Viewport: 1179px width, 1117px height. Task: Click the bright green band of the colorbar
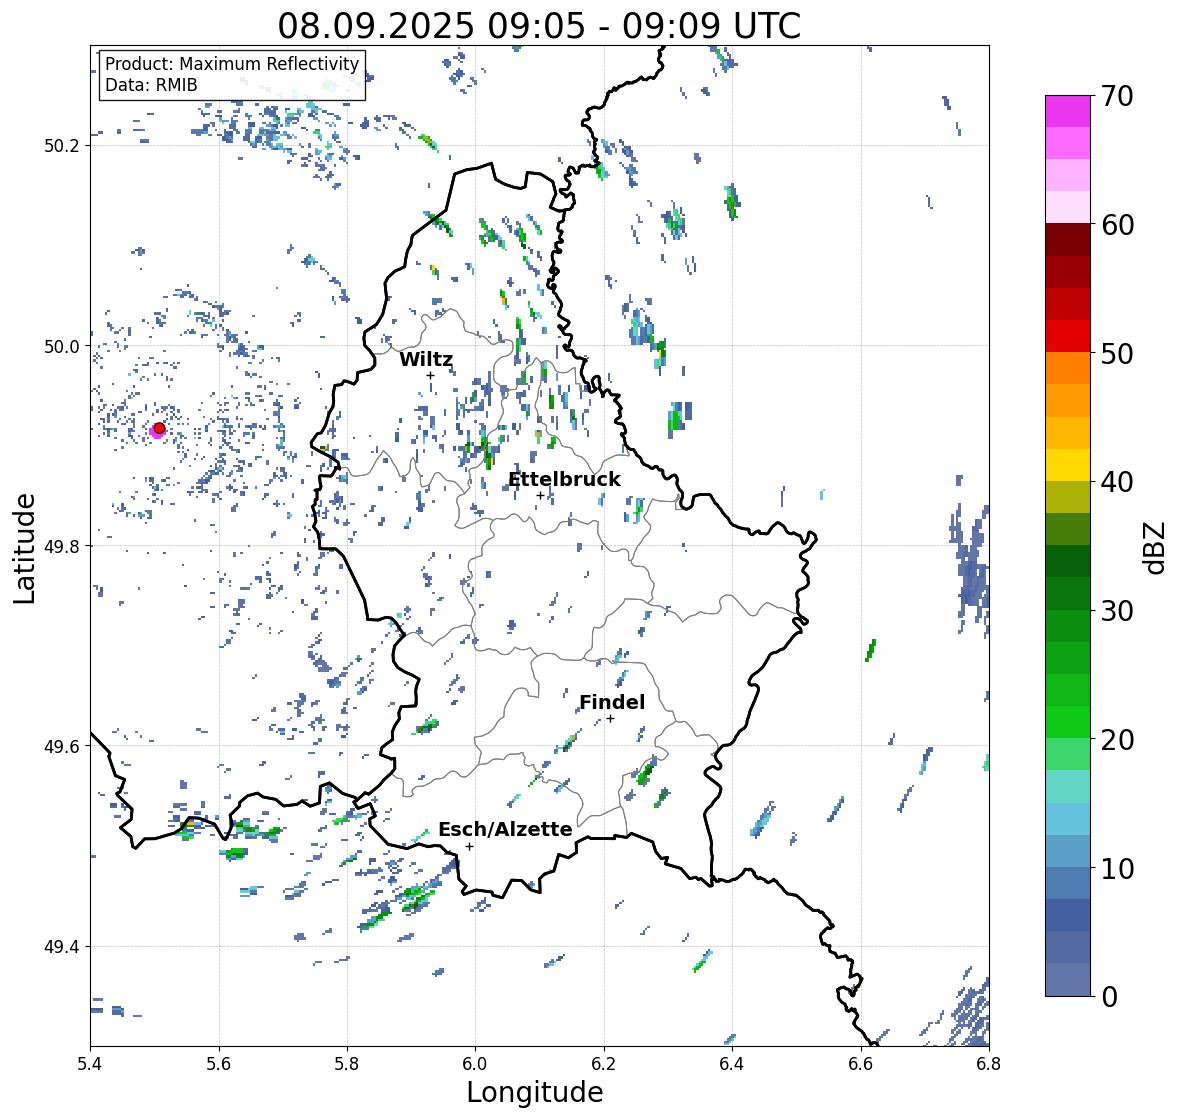click(x=1068, y=722)
